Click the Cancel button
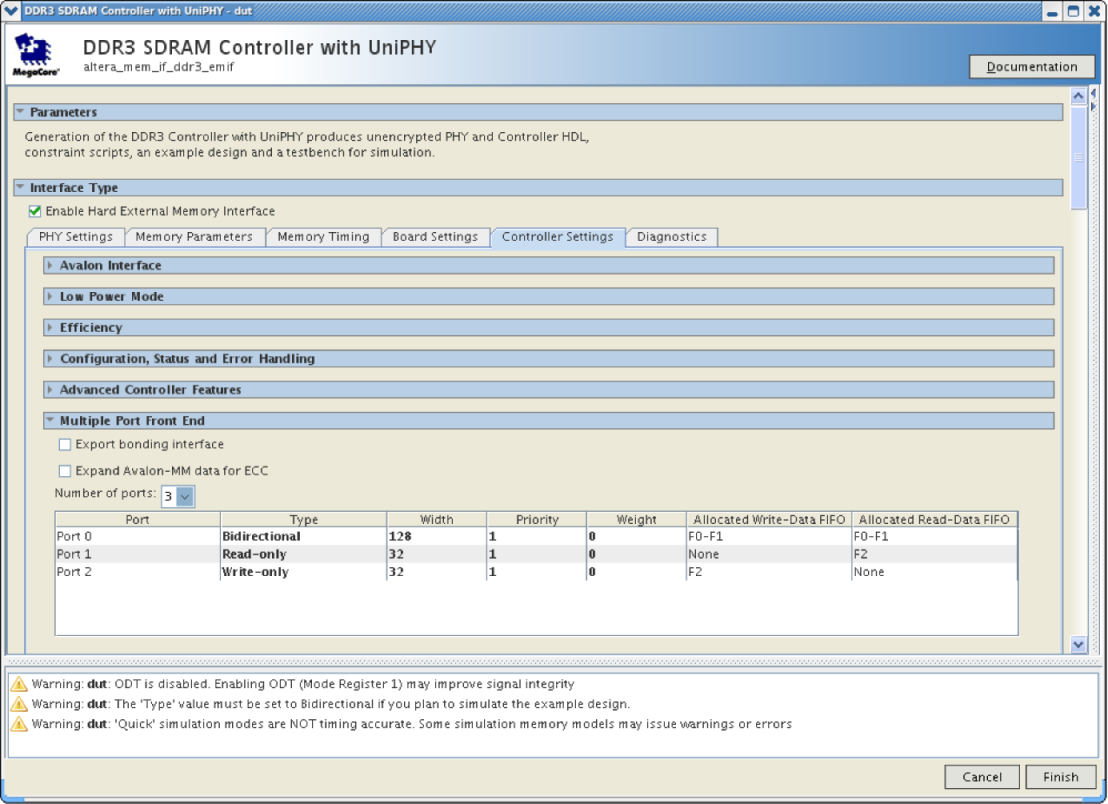 (981, 777)
